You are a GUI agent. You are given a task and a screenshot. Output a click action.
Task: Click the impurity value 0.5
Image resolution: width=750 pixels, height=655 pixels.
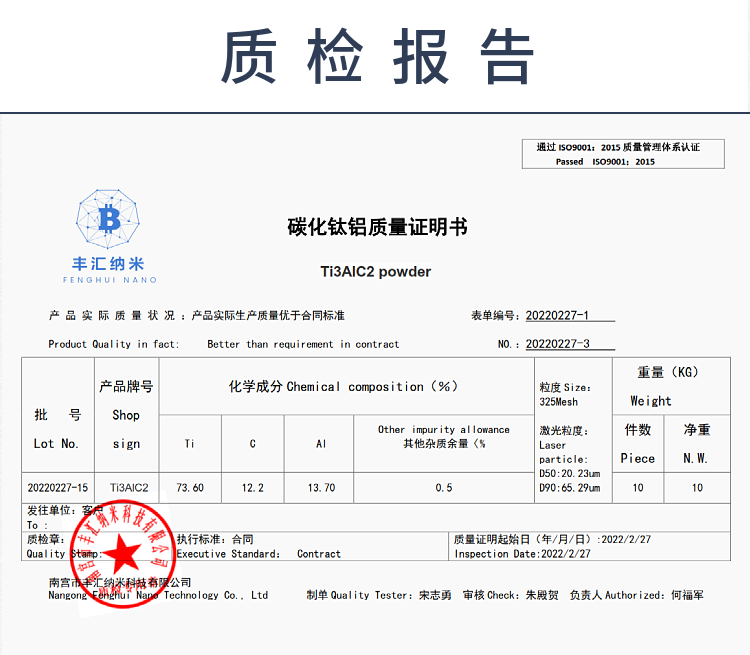443,488
